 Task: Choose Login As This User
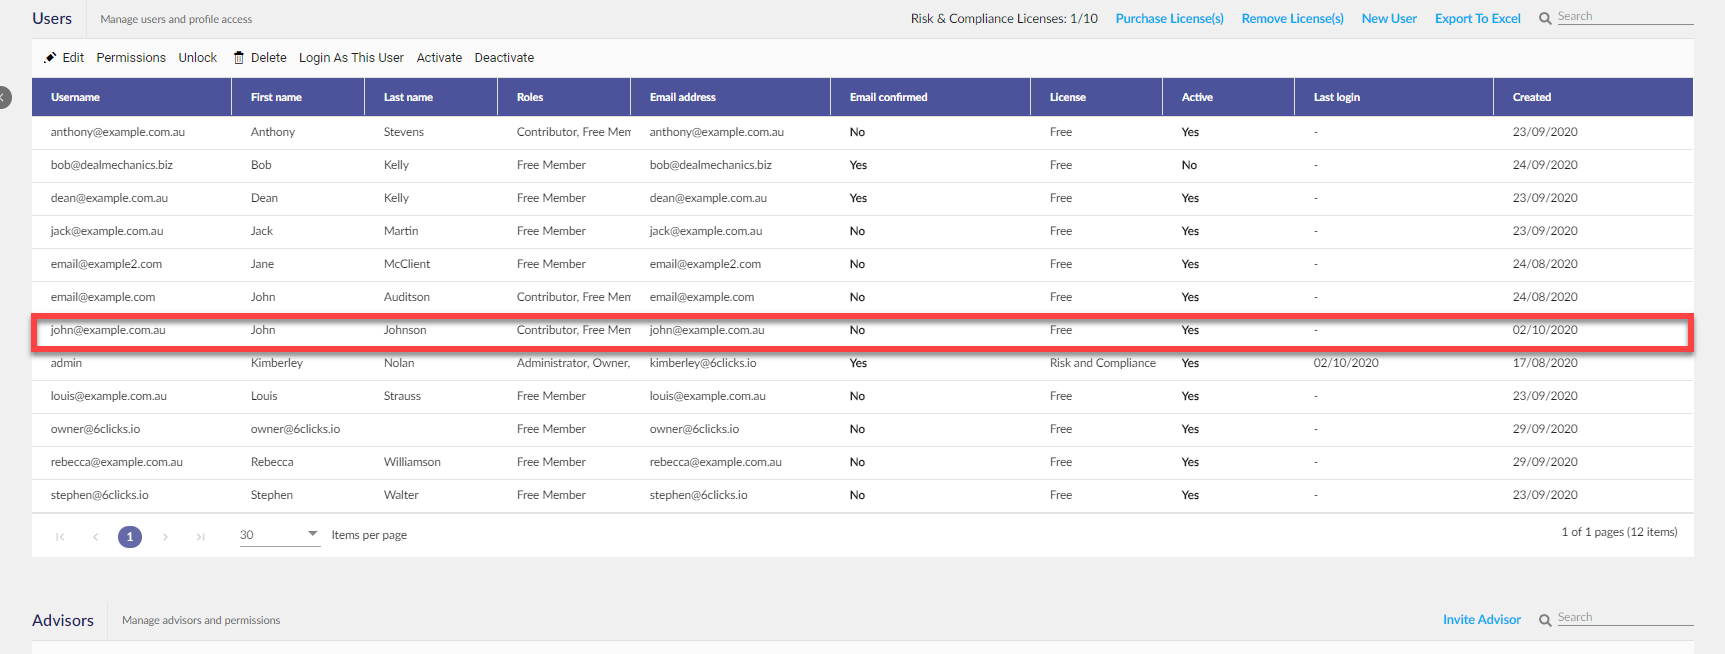[351, 58]
